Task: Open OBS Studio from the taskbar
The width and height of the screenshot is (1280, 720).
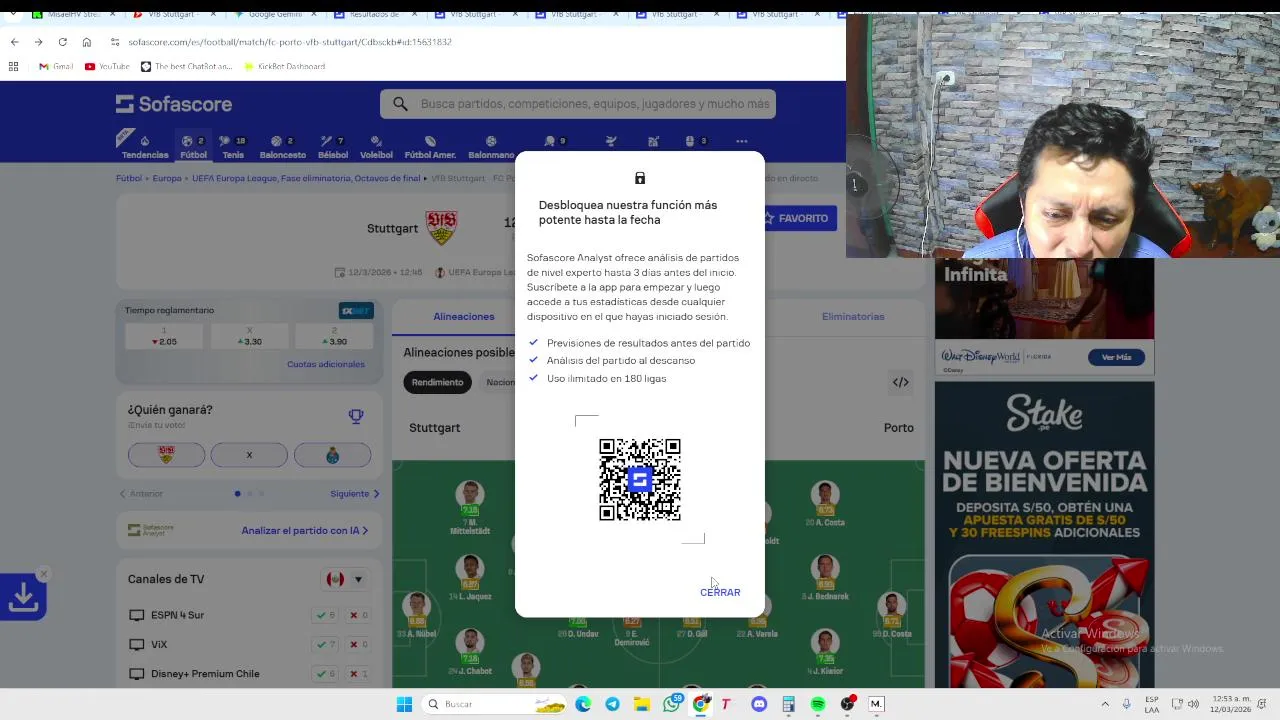Action: click(848, 704)
